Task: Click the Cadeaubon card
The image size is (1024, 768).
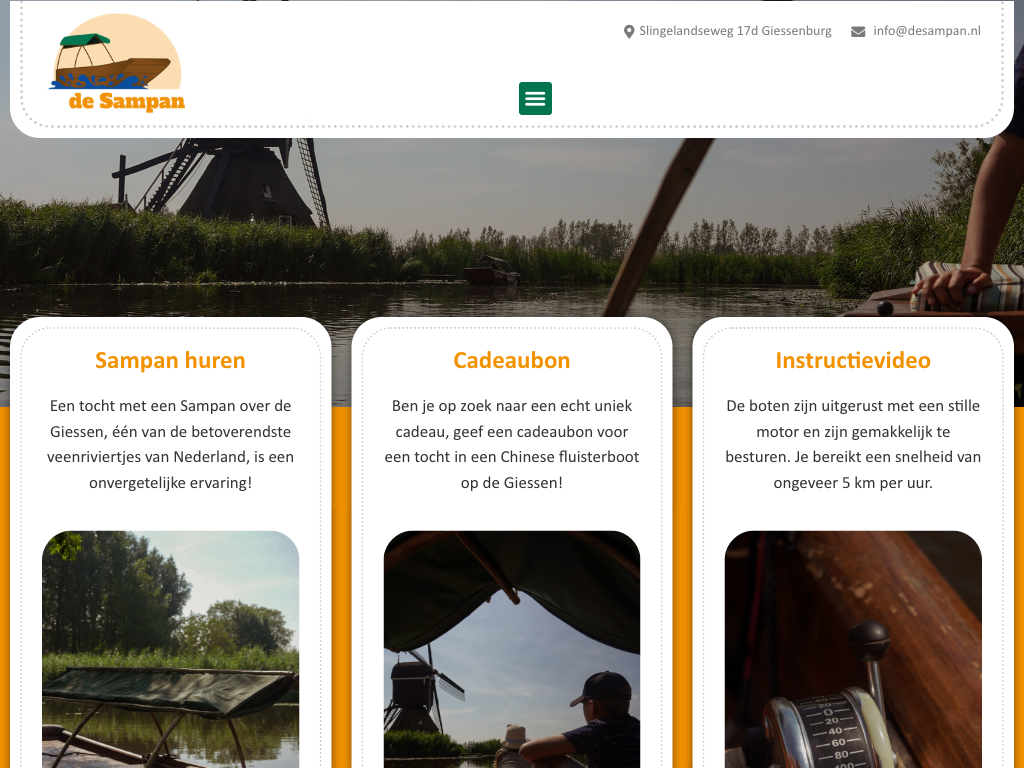Action: click(511, 542)
